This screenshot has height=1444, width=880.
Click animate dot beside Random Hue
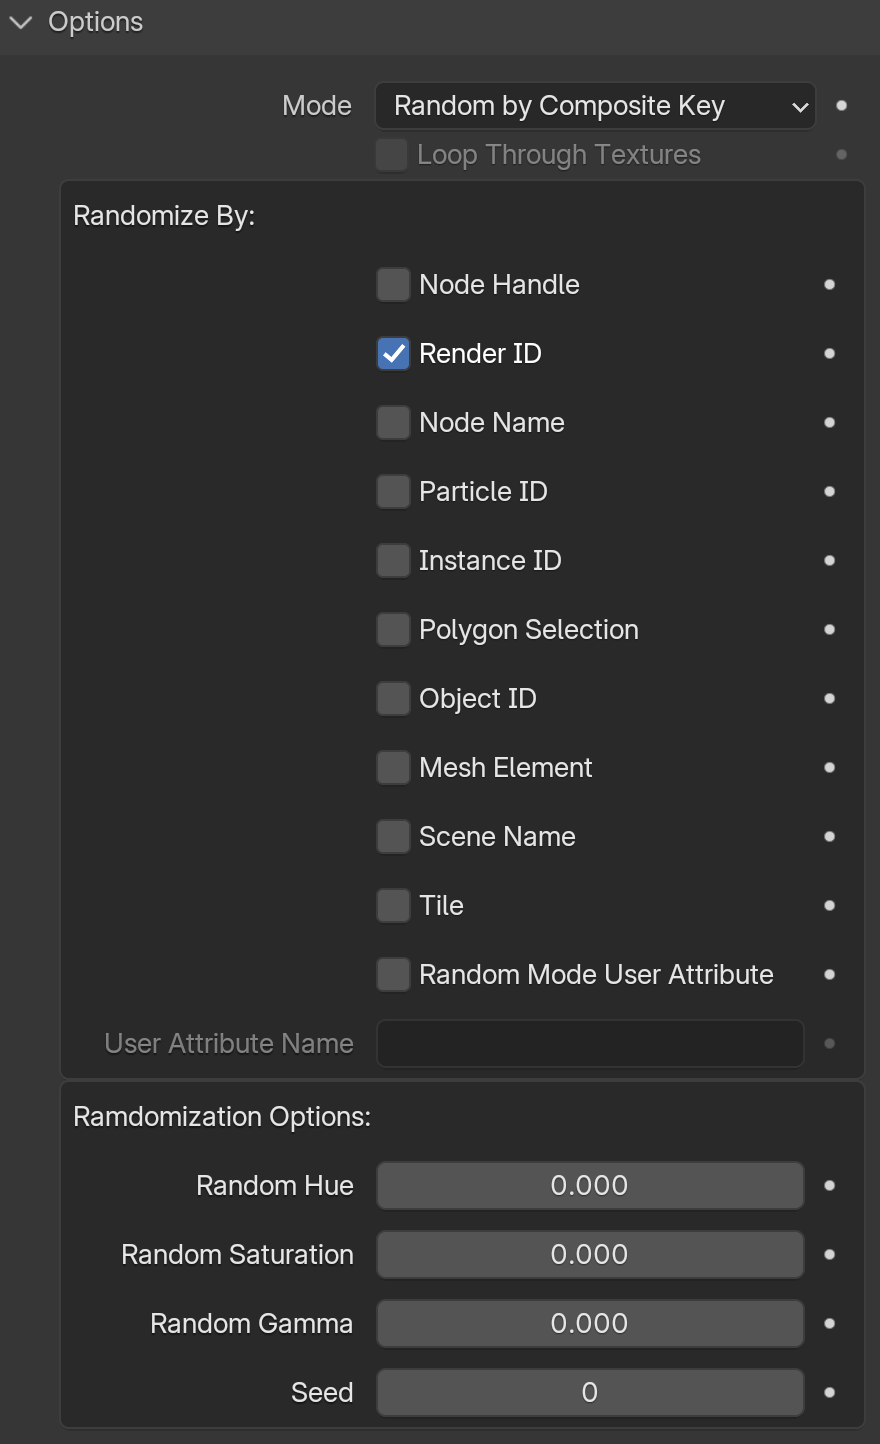point(829,1186)
